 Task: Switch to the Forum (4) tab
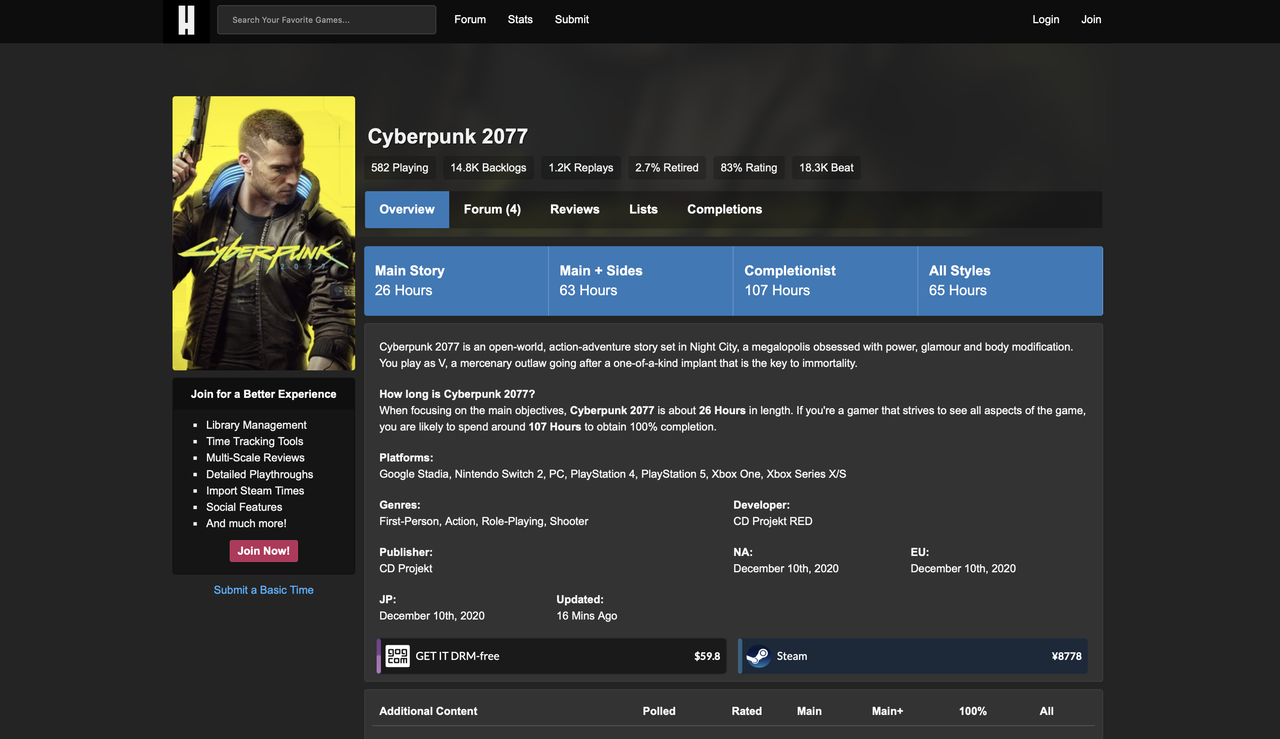pyautogui.click(x=492, y=209)
